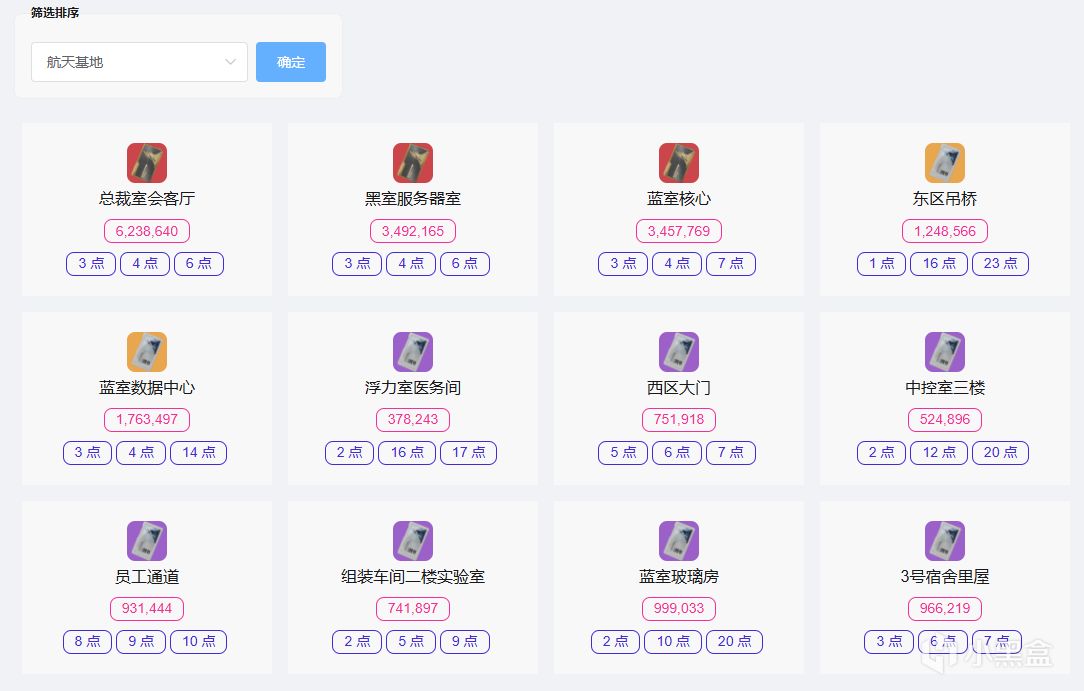Image resolution: width=1084 pixels, height=691 pixels.
Task: Click the red card icon above 总裁室会客厅
Action: 147,163
